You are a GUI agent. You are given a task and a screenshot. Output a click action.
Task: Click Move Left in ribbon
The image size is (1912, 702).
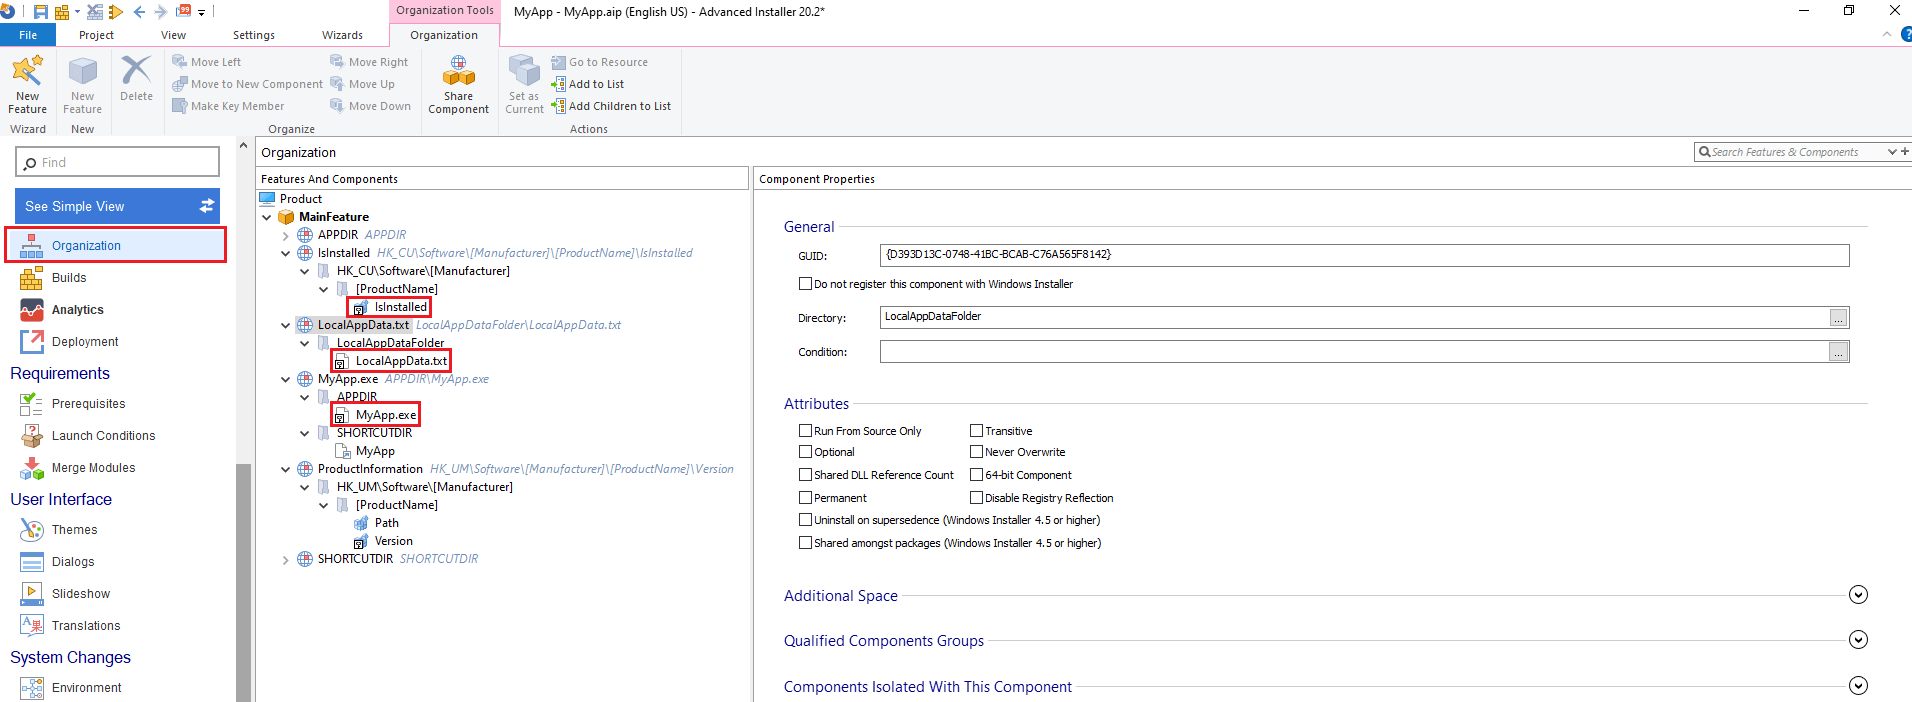click(x=206, y=62)
